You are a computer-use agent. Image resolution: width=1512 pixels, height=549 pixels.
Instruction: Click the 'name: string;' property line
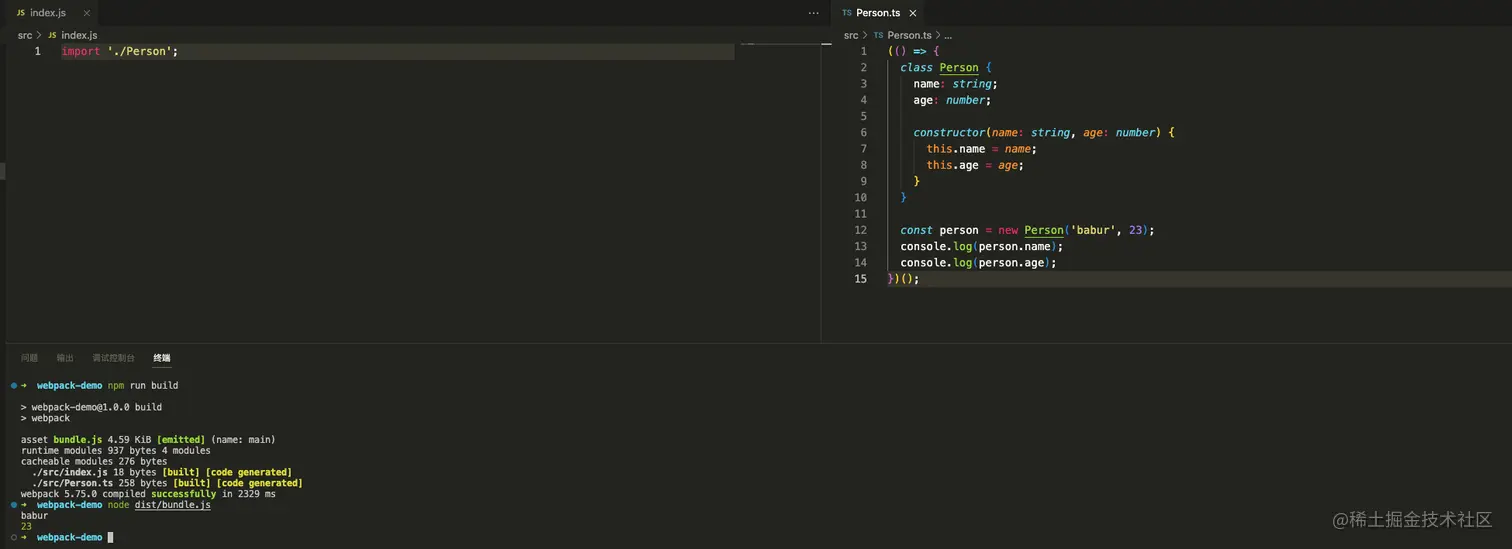tap(955, 84)
